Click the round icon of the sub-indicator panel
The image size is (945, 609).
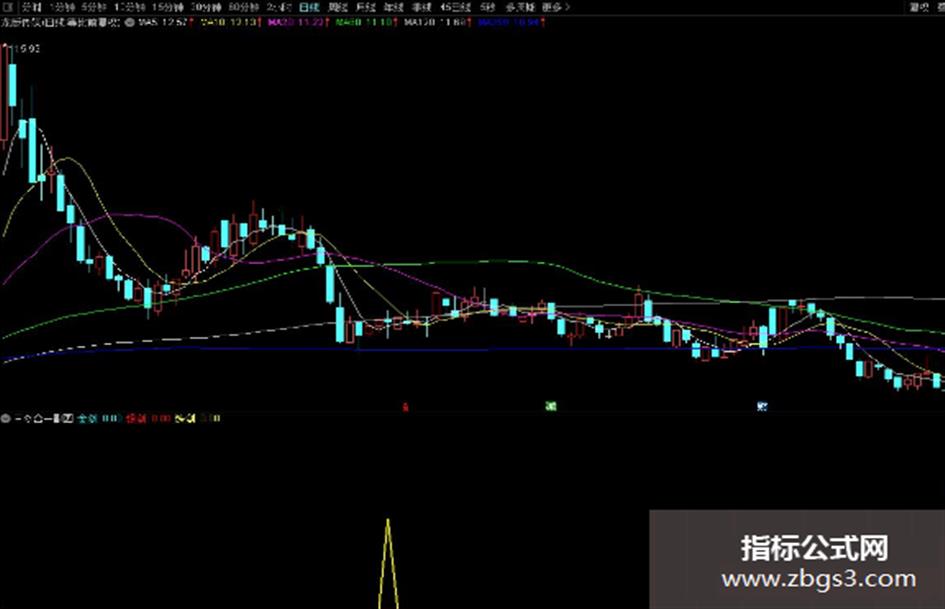pos(6,418)
